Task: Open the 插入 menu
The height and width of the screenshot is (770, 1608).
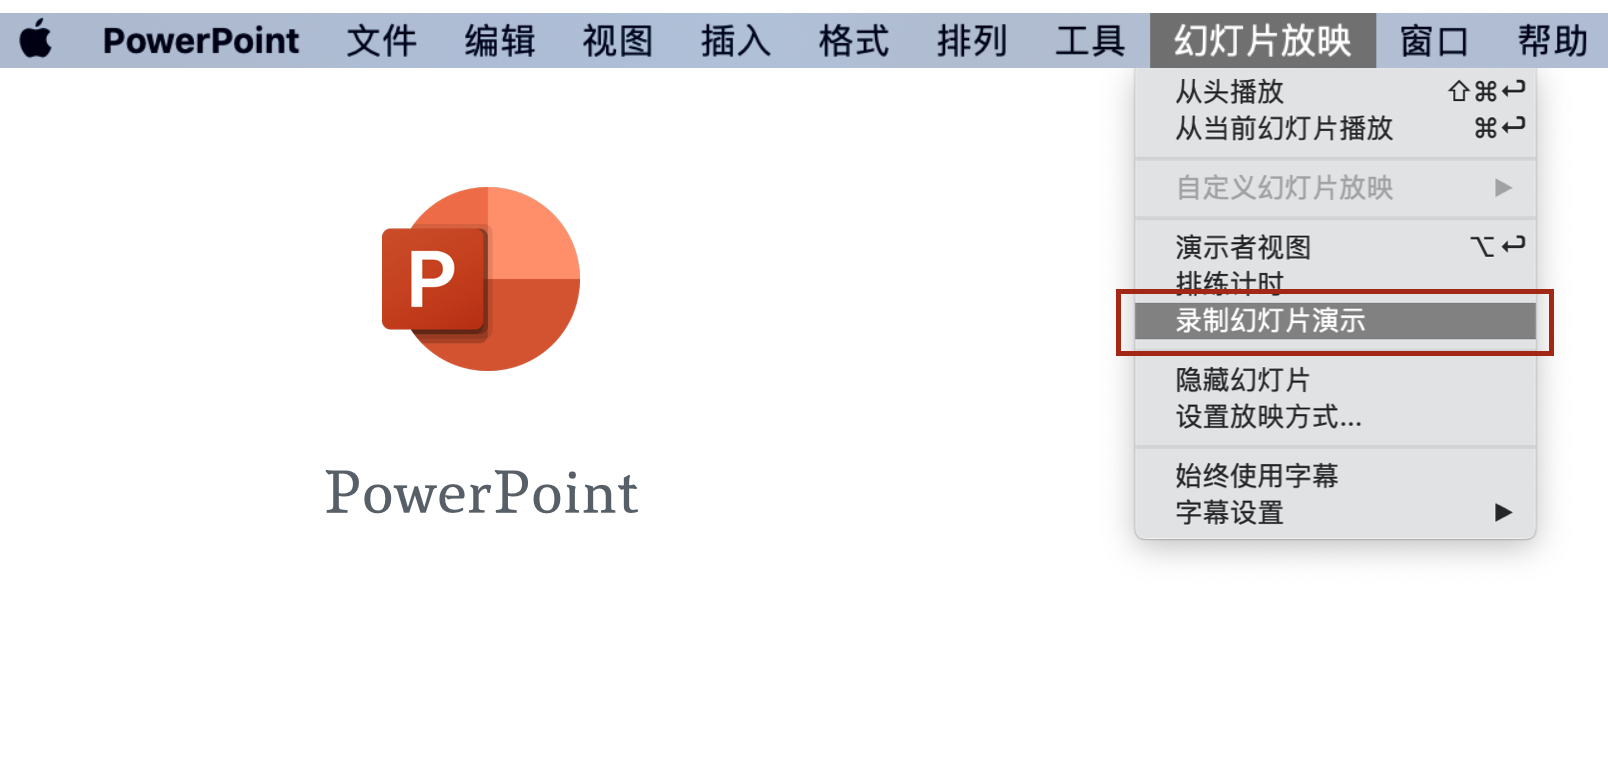Action: 736,41
